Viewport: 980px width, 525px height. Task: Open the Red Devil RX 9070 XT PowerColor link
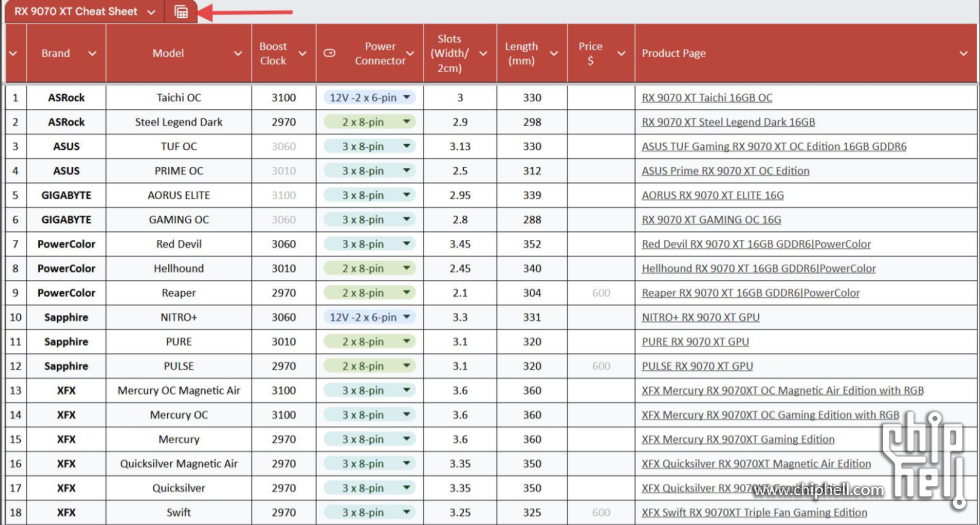coord(756,244)
